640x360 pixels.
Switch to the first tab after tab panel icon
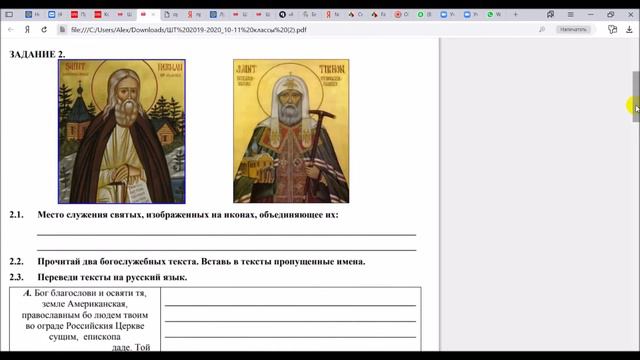[32, 14]
